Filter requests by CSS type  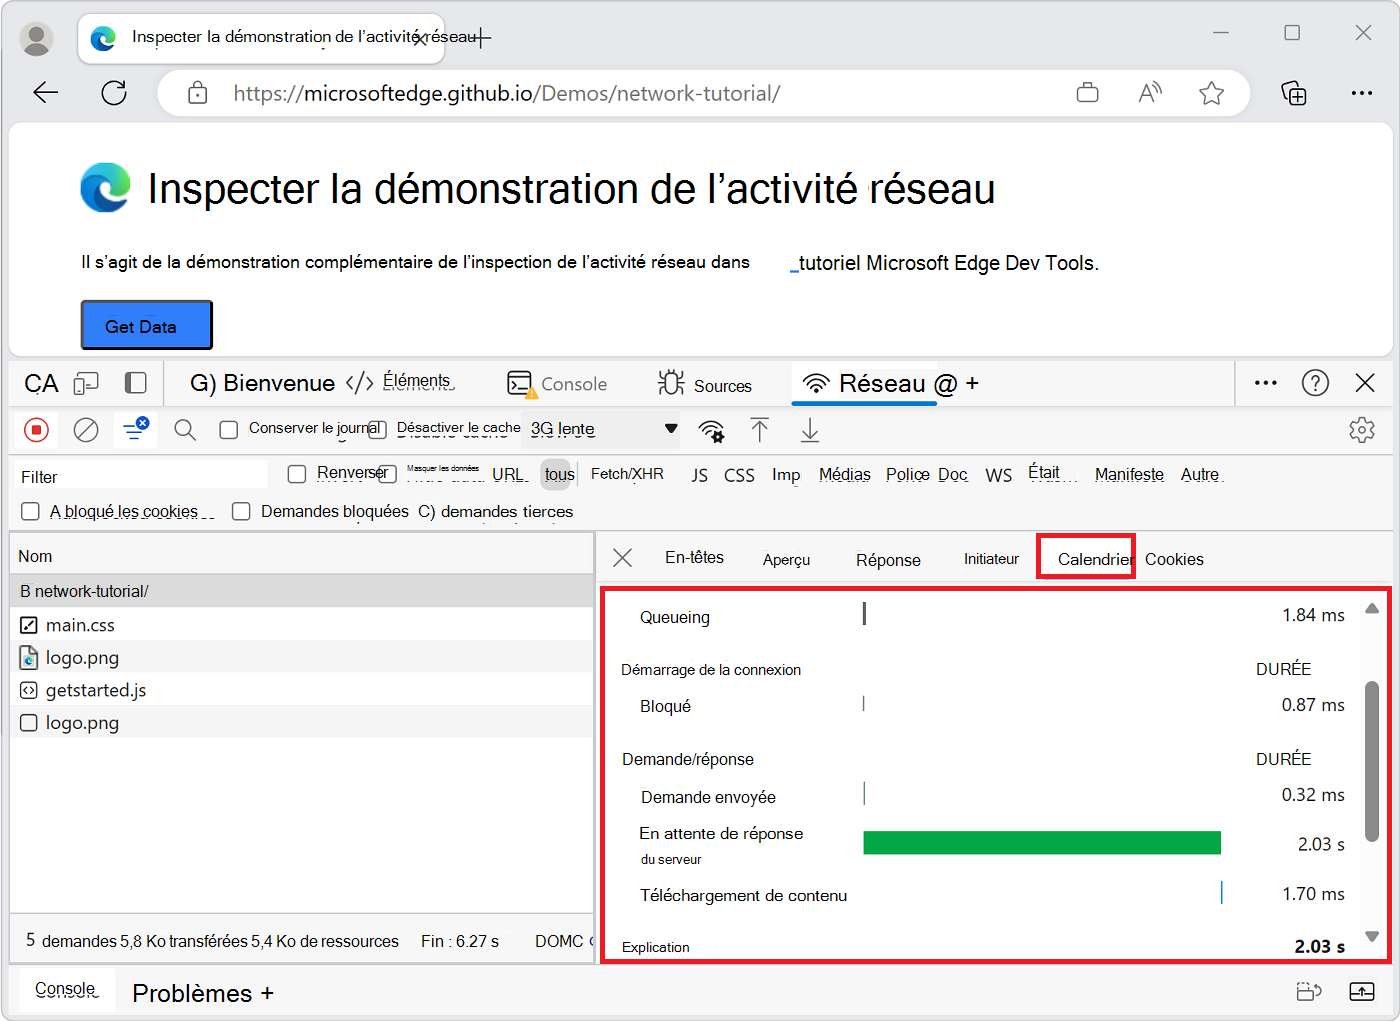click(x=739, y=475)
